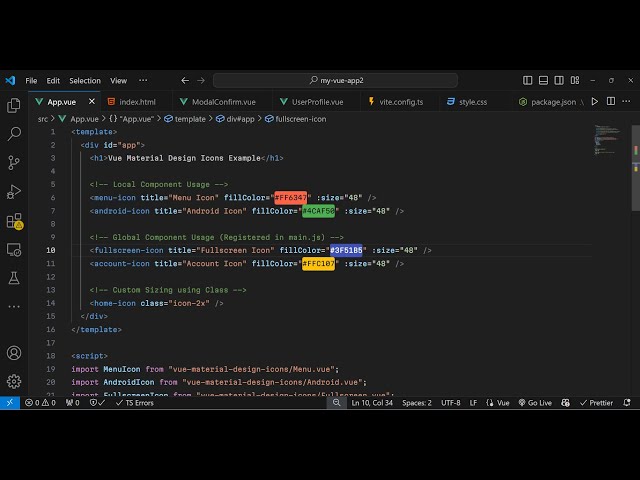Open the Selection menu

[x=85, y=80]
